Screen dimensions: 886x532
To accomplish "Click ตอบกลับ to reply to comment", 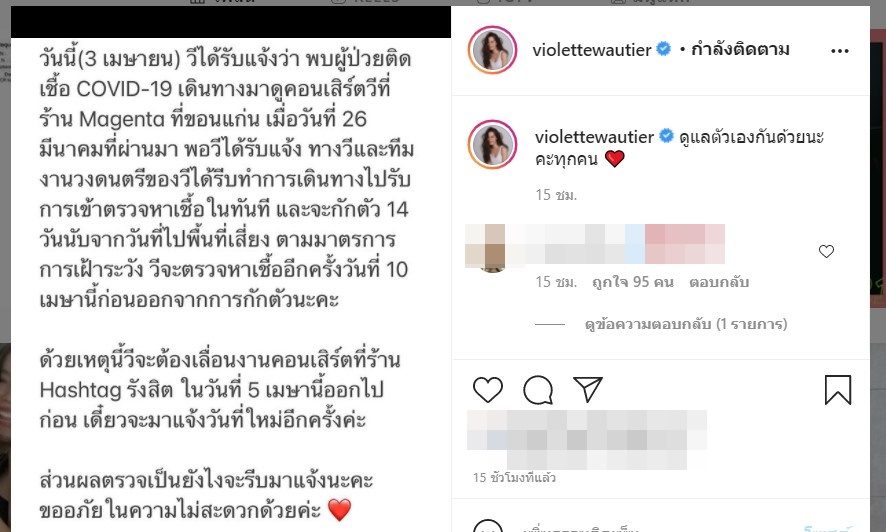I will [x=719, y=282].
